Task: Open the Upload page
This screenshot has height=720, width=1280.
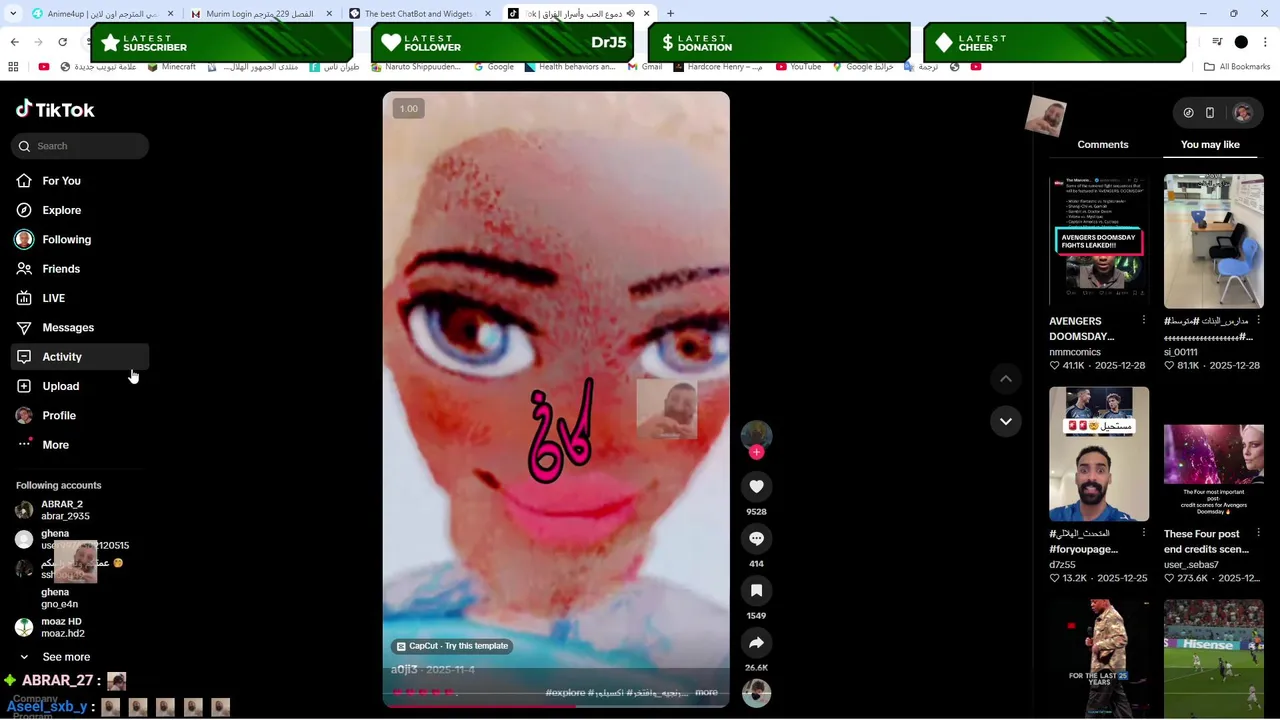Action: tap(80, 386)
